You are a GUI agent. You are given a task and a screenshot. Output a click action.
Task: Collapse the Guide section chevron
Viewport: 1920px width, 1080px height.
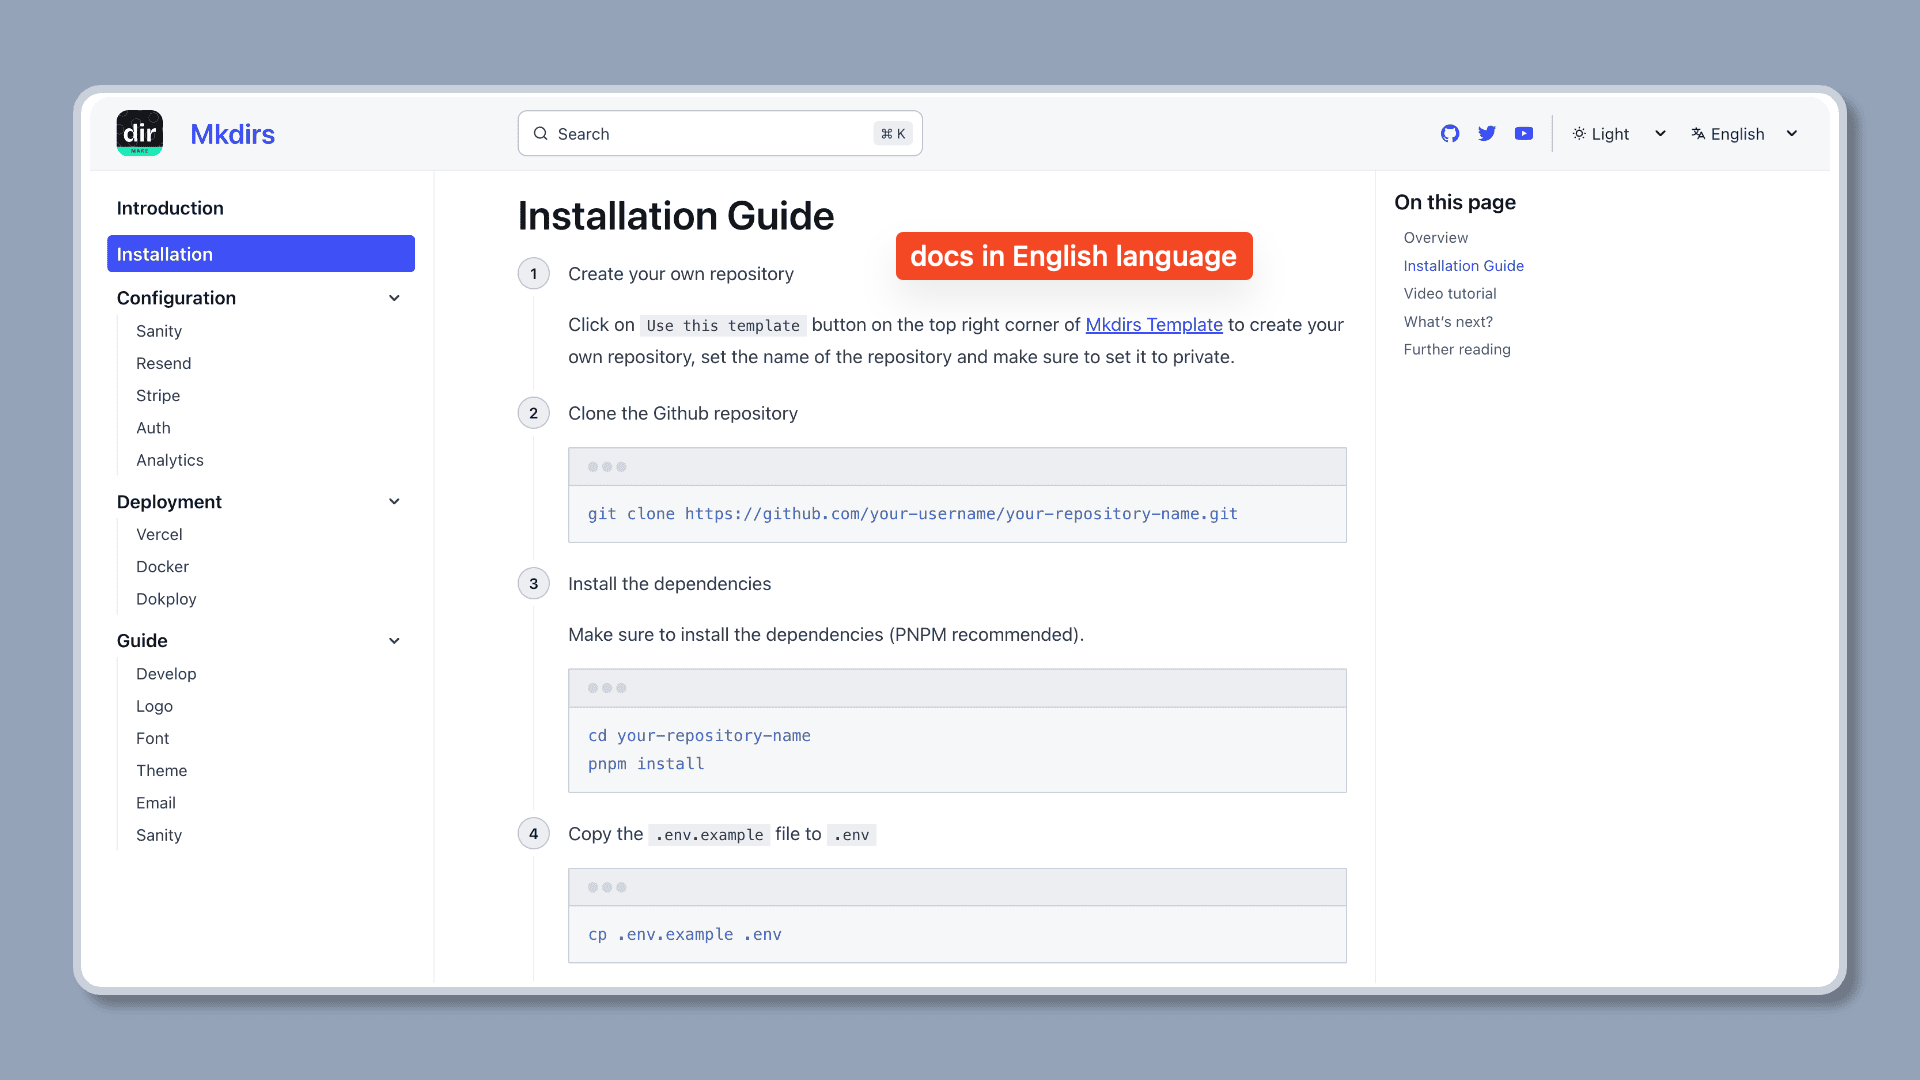point(394,640)
